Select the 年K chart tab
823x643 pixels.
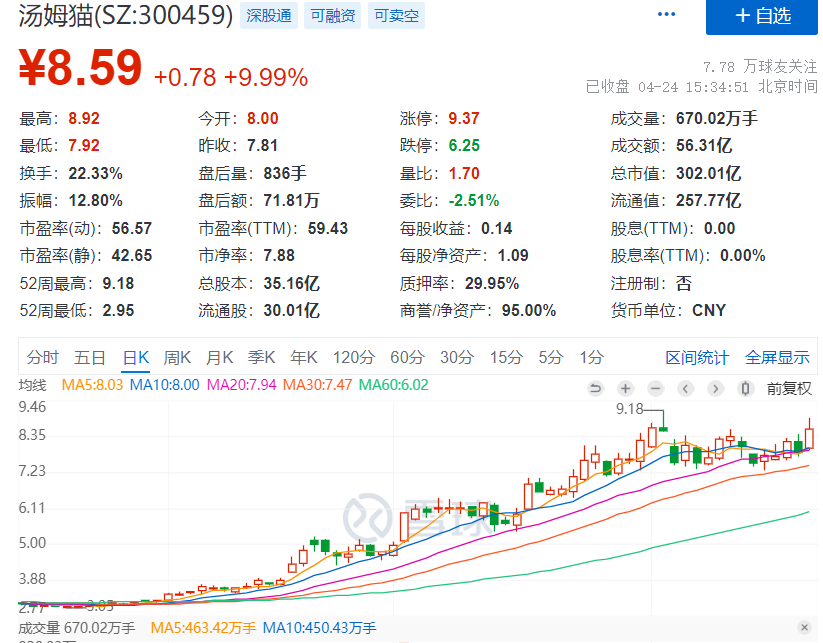[304, 357]
